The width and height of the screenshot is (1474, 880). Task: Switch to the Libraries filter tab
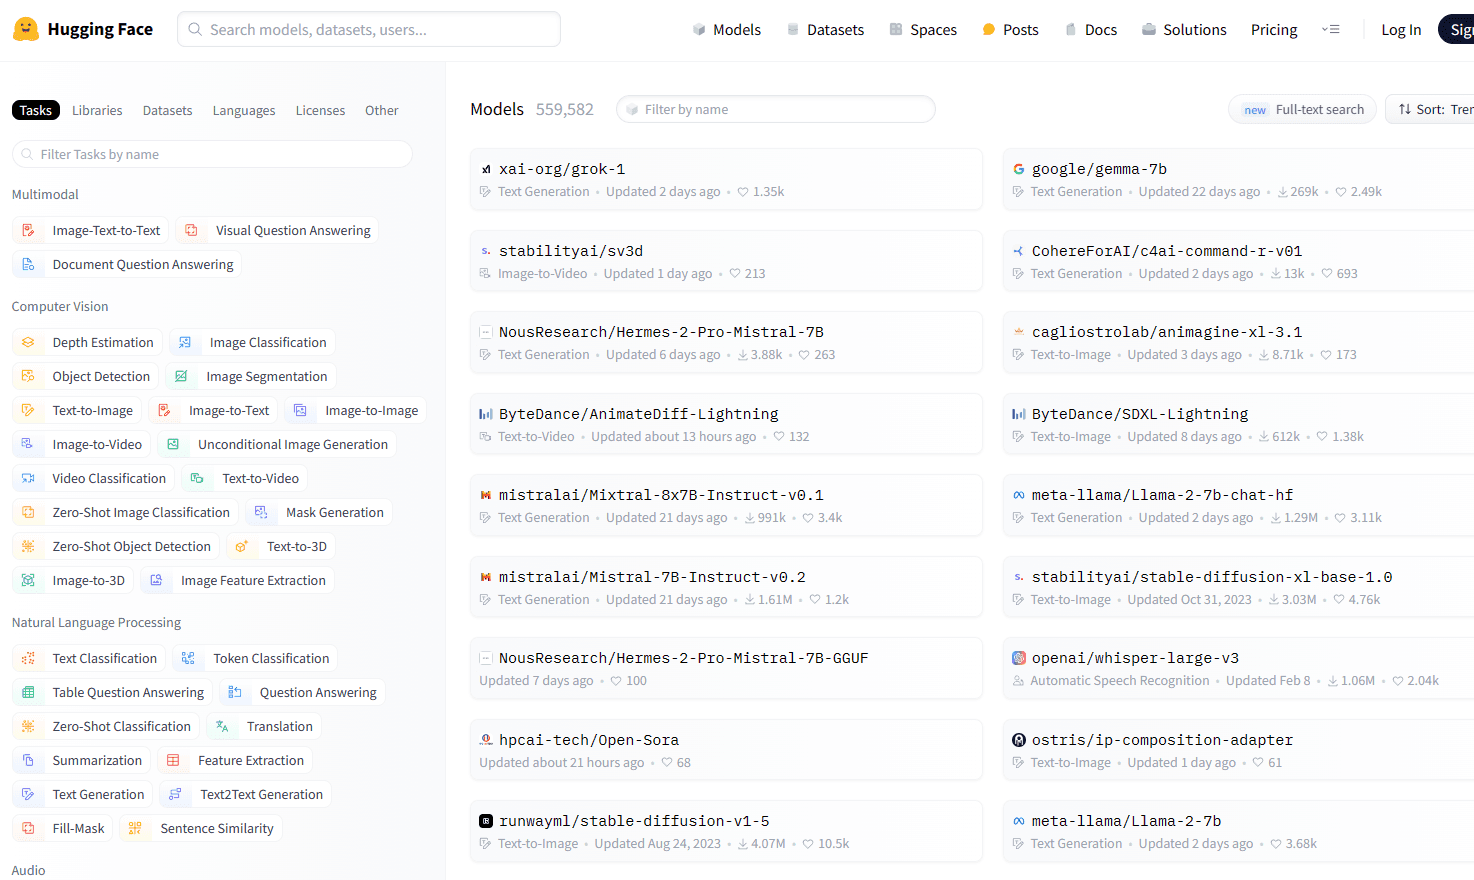pos(97,110)
